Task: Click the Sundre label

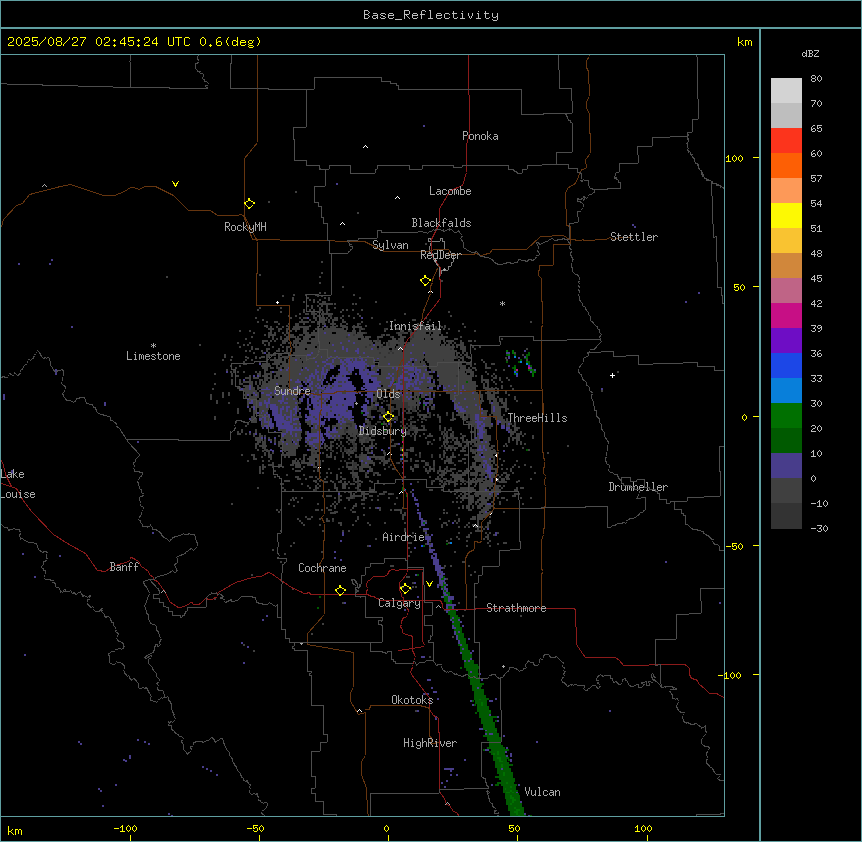Action: click(292, 391)
